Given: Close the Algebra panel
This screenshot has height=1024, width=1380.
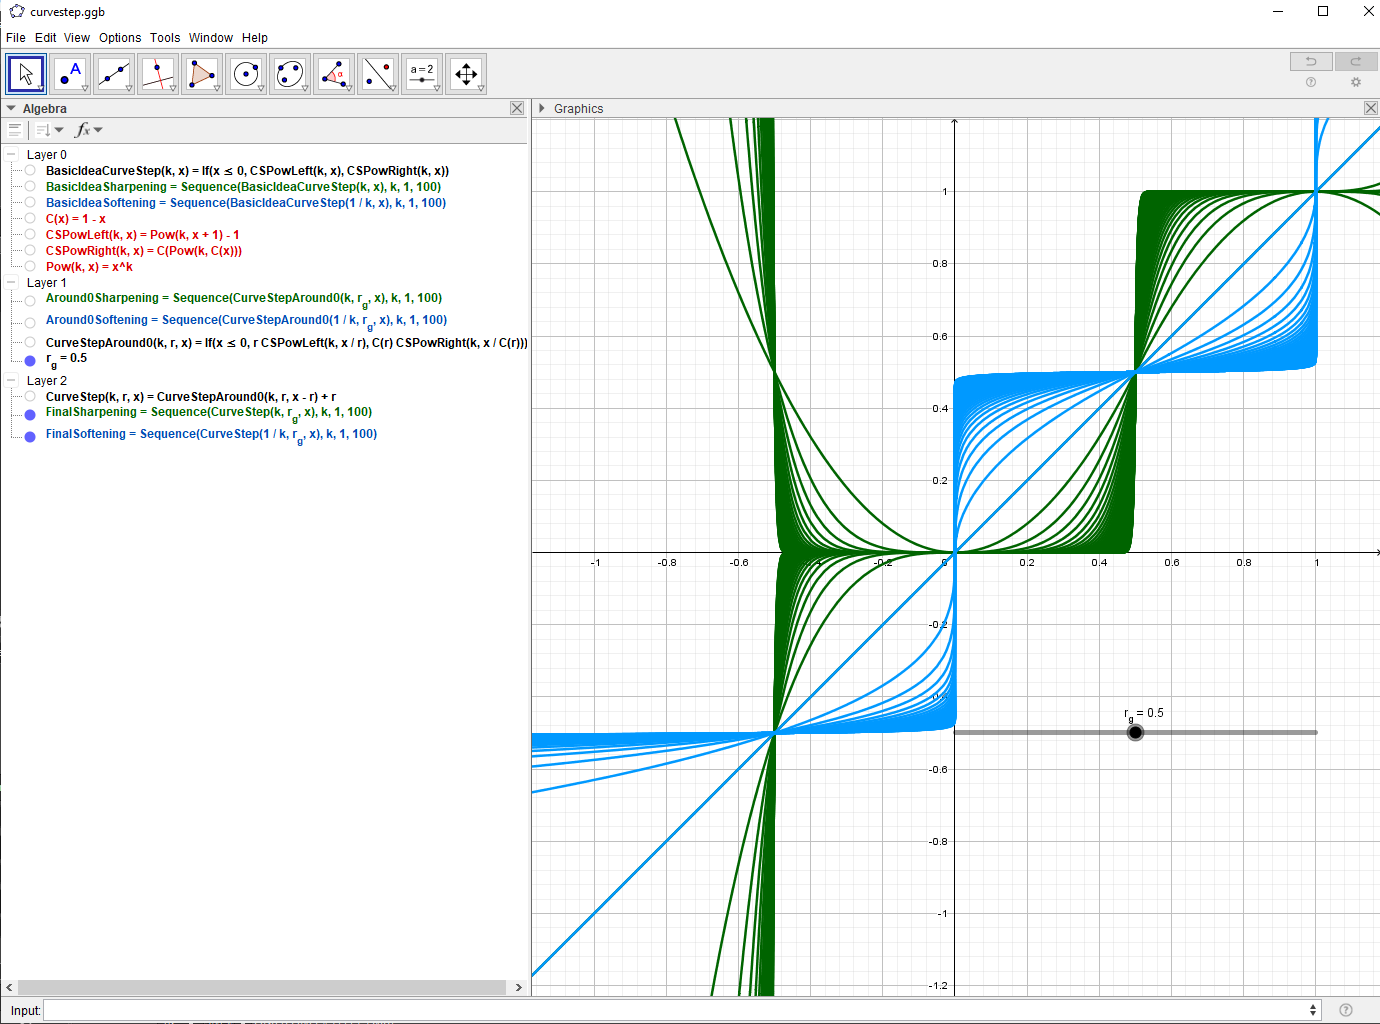Looking at the screenshot, I should pos(517,108).
